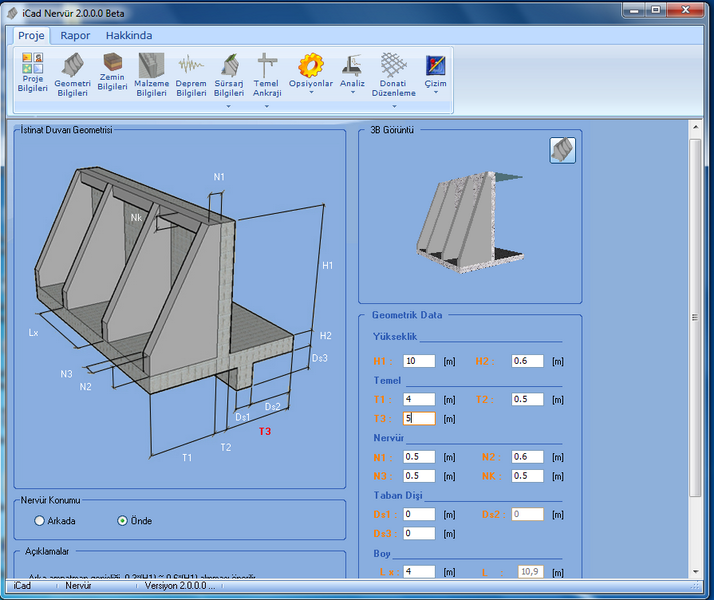Click the red T3 label in diagram

[x=265, y=431]
